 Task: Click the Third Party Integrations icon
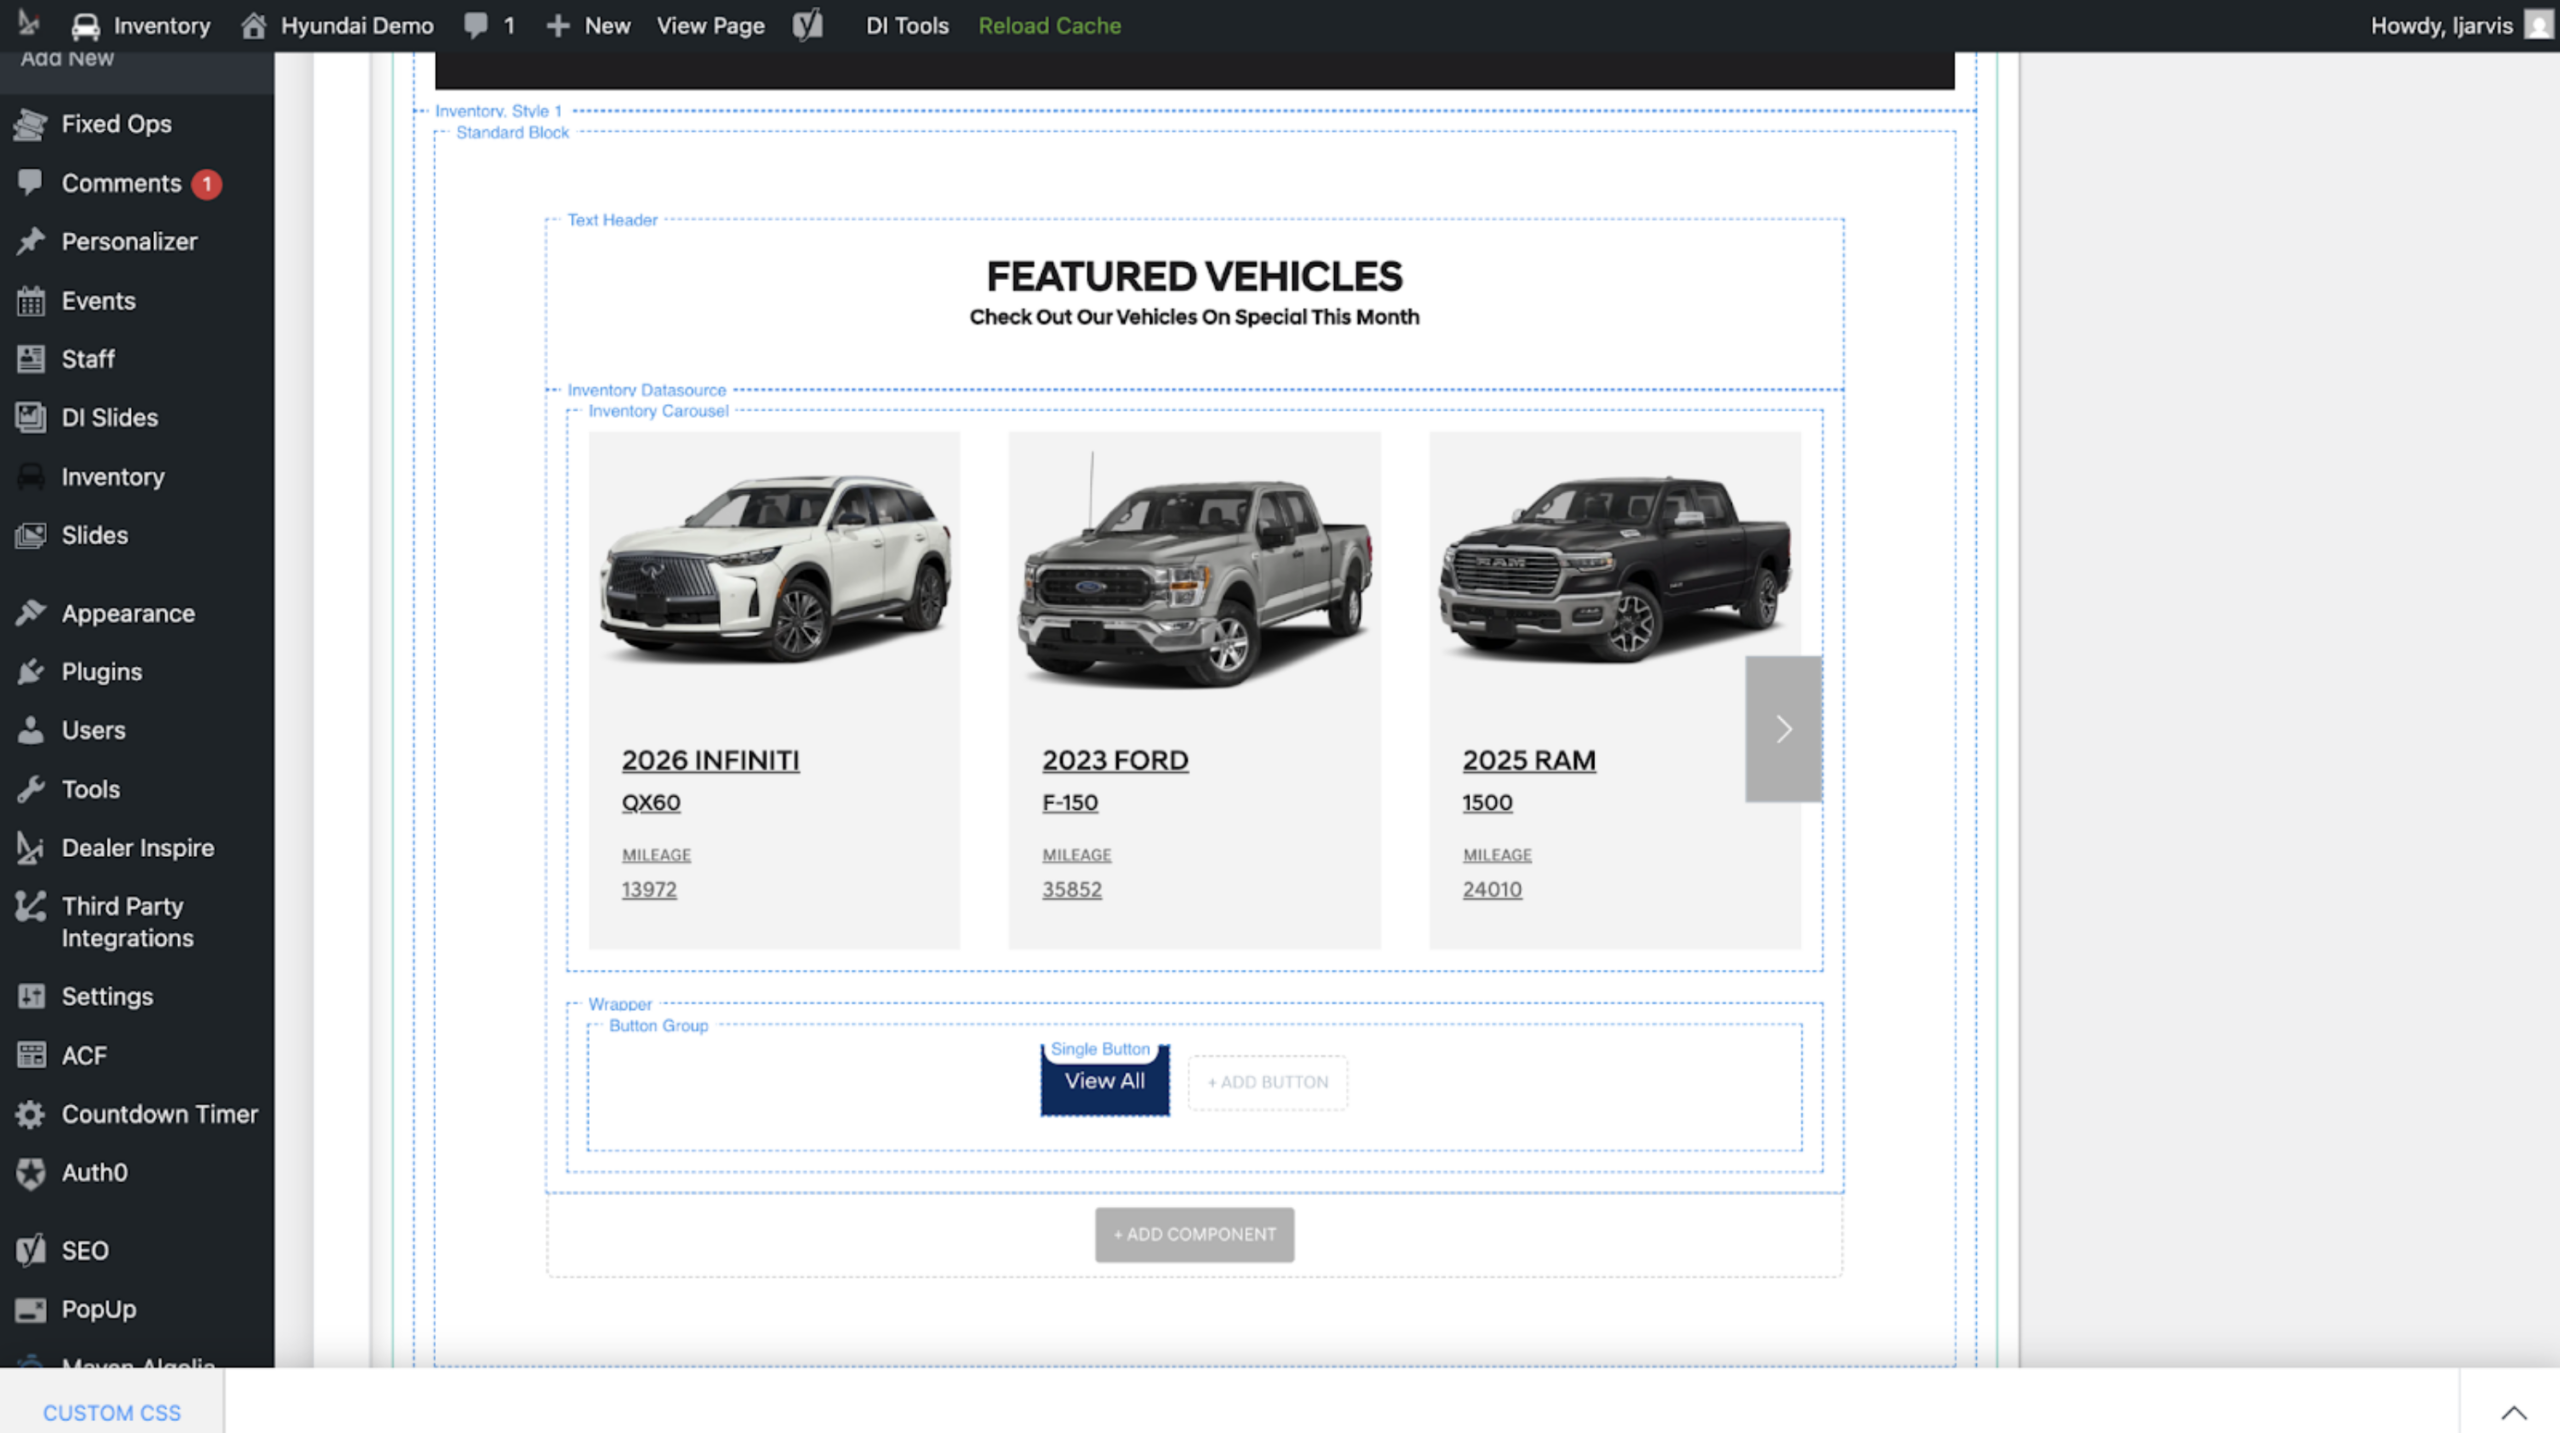coord(30,906)
